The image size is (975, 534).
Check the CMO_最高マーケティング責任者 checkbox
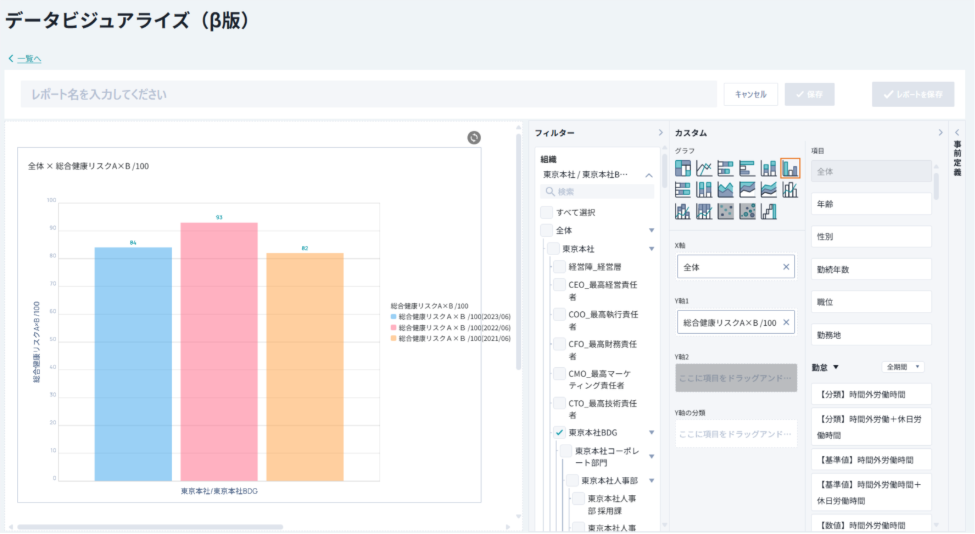pyautogui.click(x=559, y=374)
